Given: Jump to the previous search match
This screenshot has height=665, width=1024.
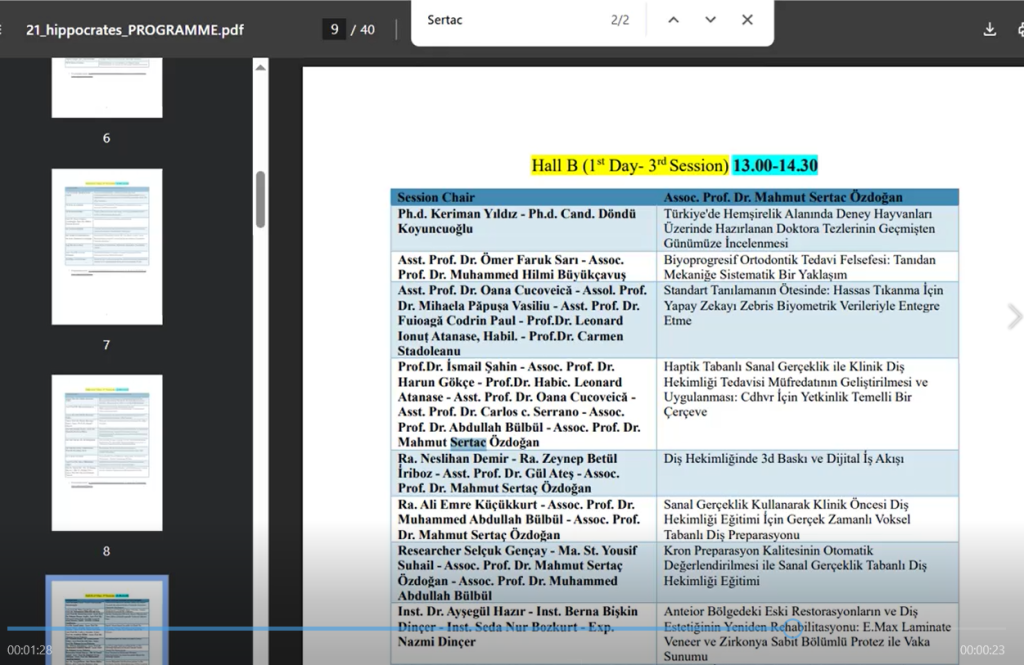Looking at the screenshot, I should (x=673, y=20).
